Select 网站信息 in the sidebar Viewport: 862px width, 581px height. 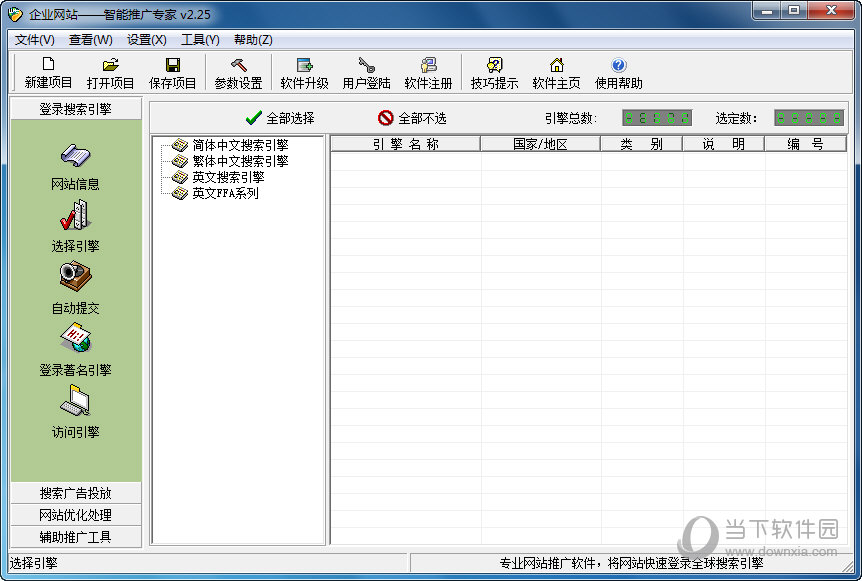[x=75, y=165]
